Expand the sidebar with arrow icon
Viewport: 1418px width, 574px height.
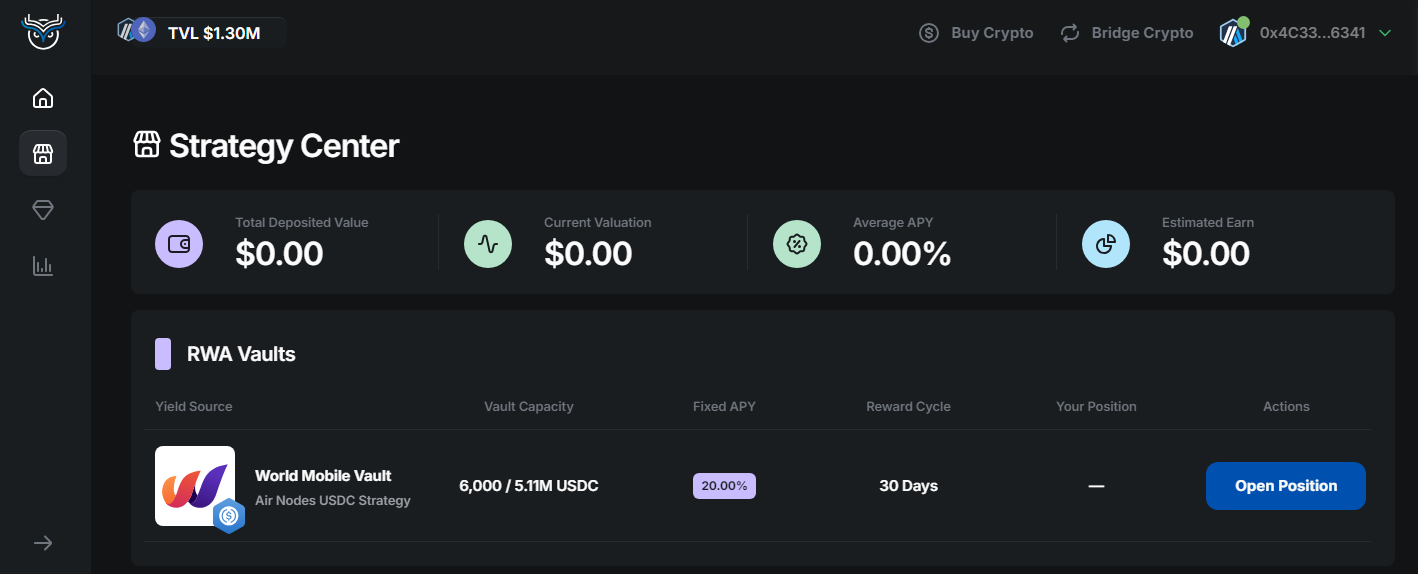43,543
